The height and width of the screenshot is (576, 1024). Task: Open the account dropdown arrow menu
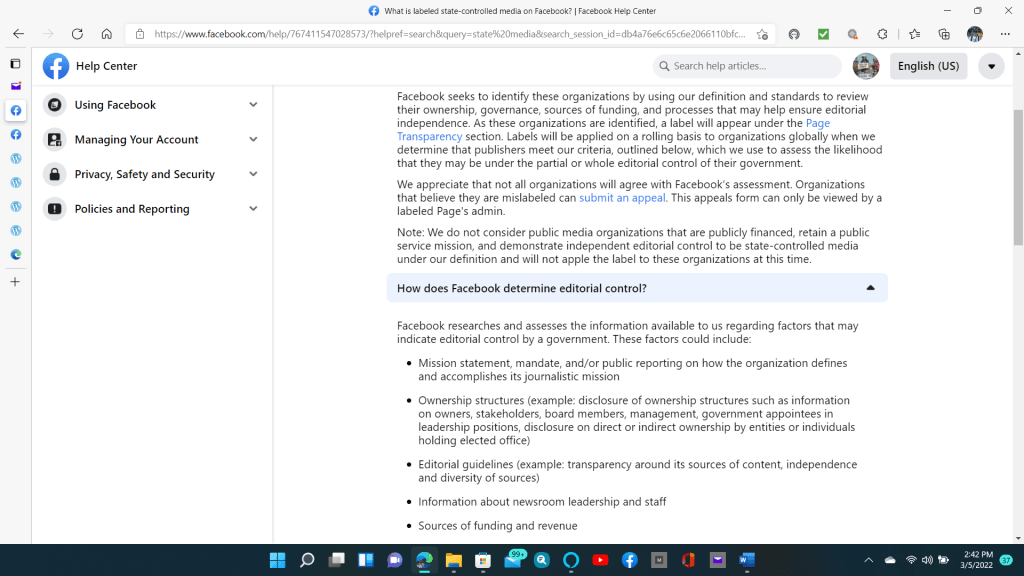(x=990, y=66)
